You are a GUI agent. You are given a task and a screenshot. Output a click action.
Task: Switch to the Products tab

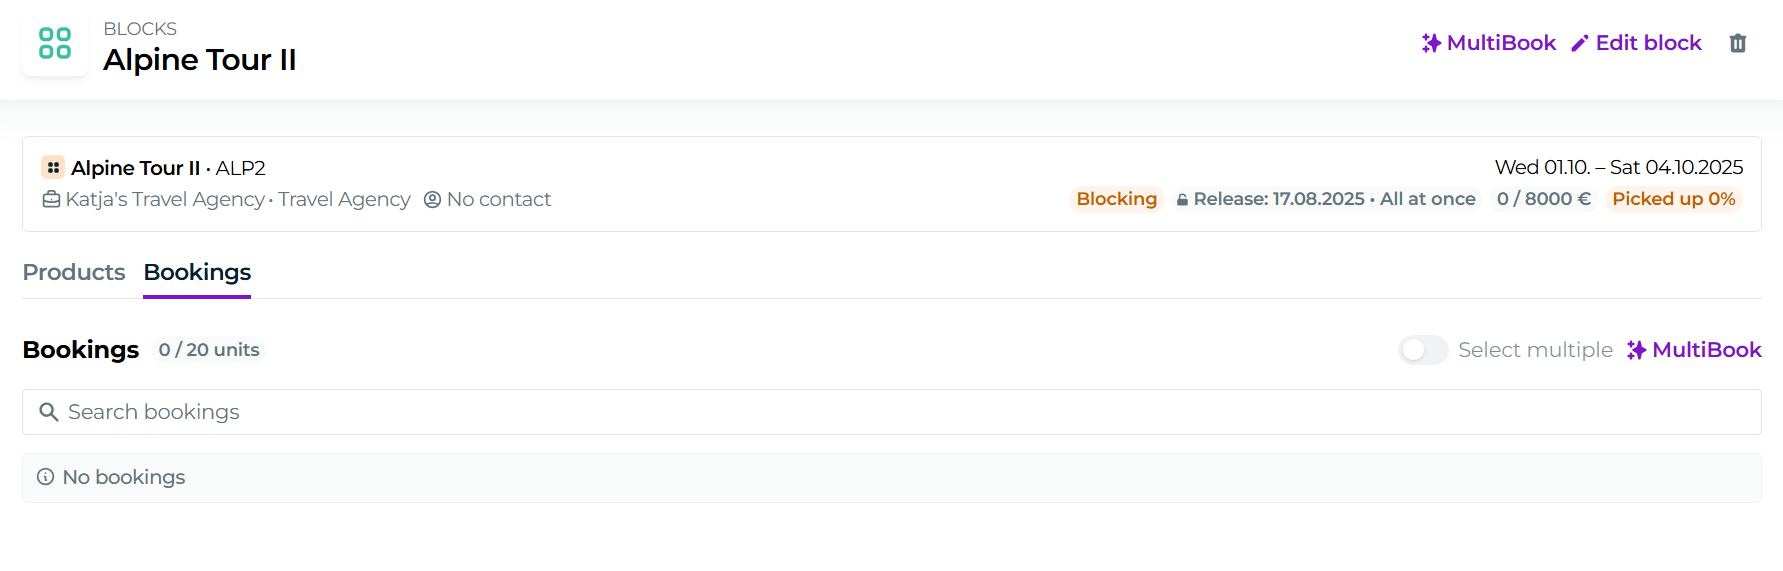(x=74, y=272)
